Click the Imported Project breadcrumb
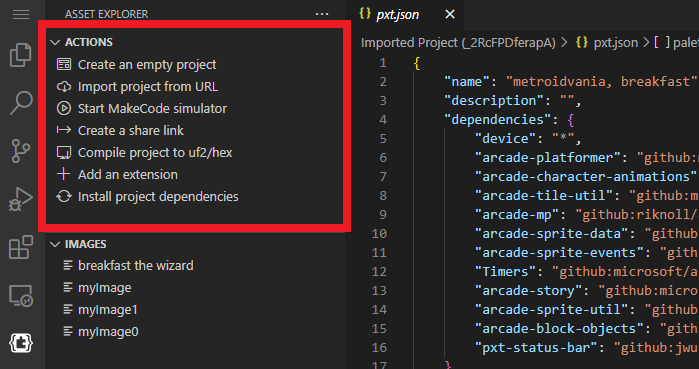The height and width of the screenshot is (369, 699). [x=458, y=43]
